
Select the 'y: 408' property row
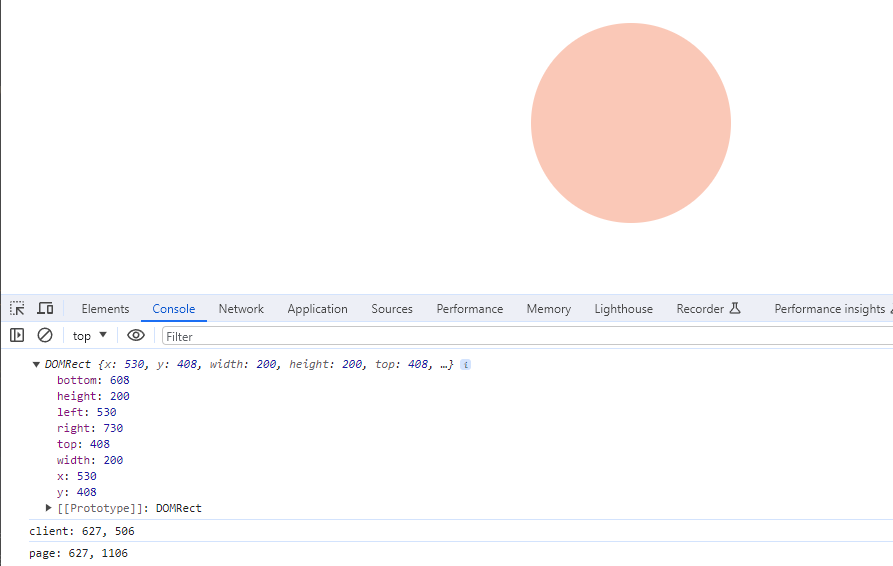coord(76,491)
